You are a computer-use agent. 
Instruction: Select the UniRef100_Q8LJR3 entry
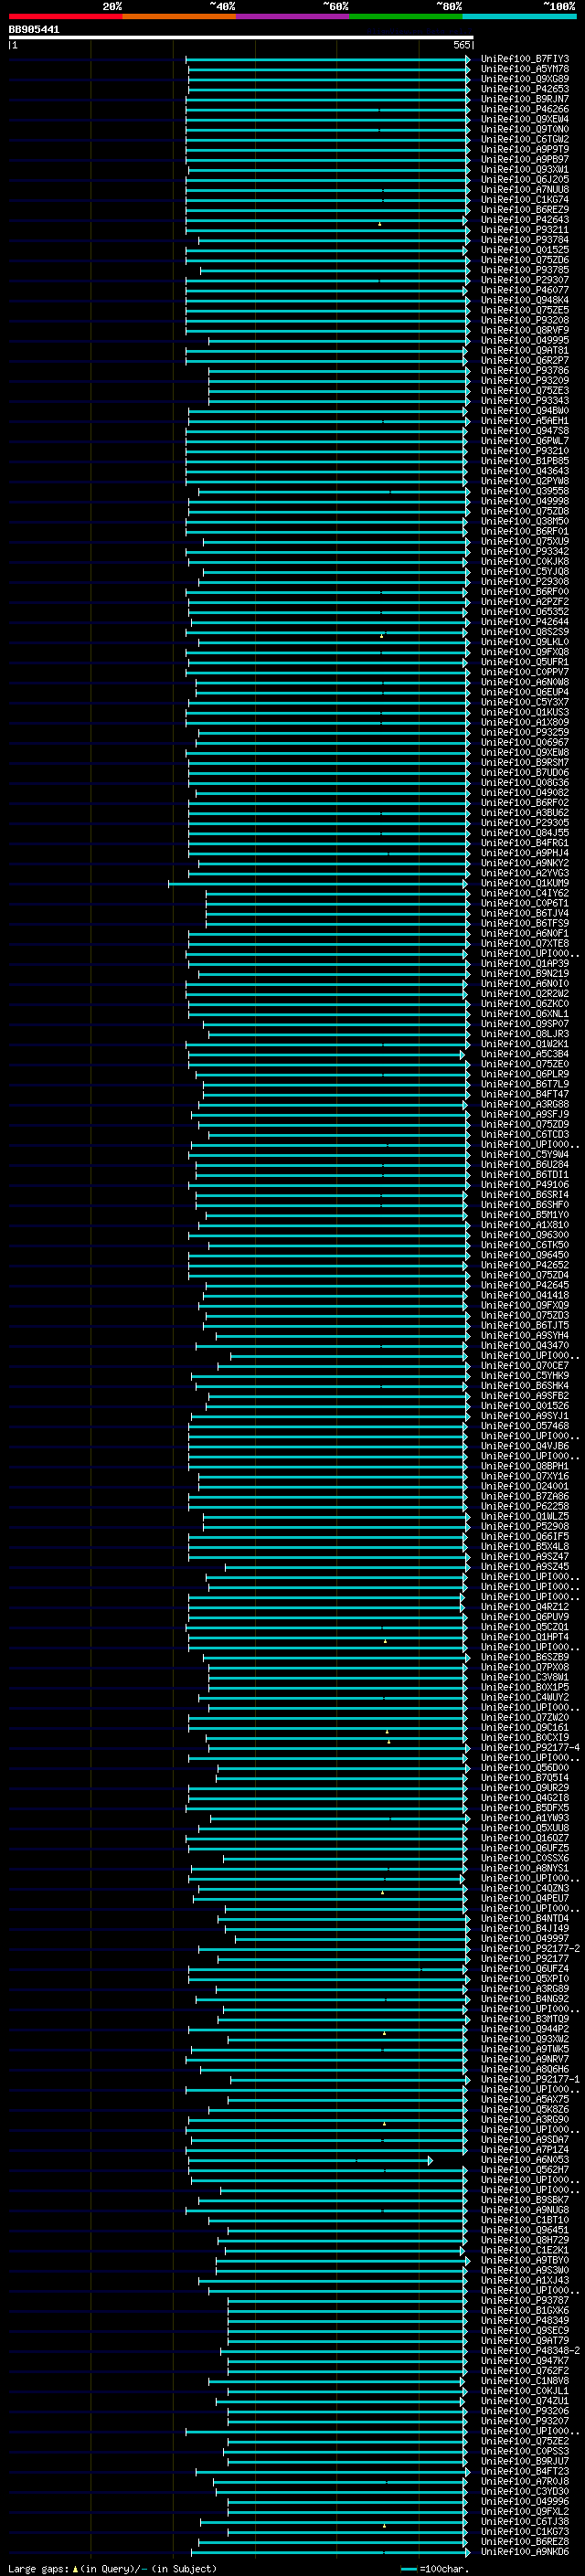coord(525,1034)
